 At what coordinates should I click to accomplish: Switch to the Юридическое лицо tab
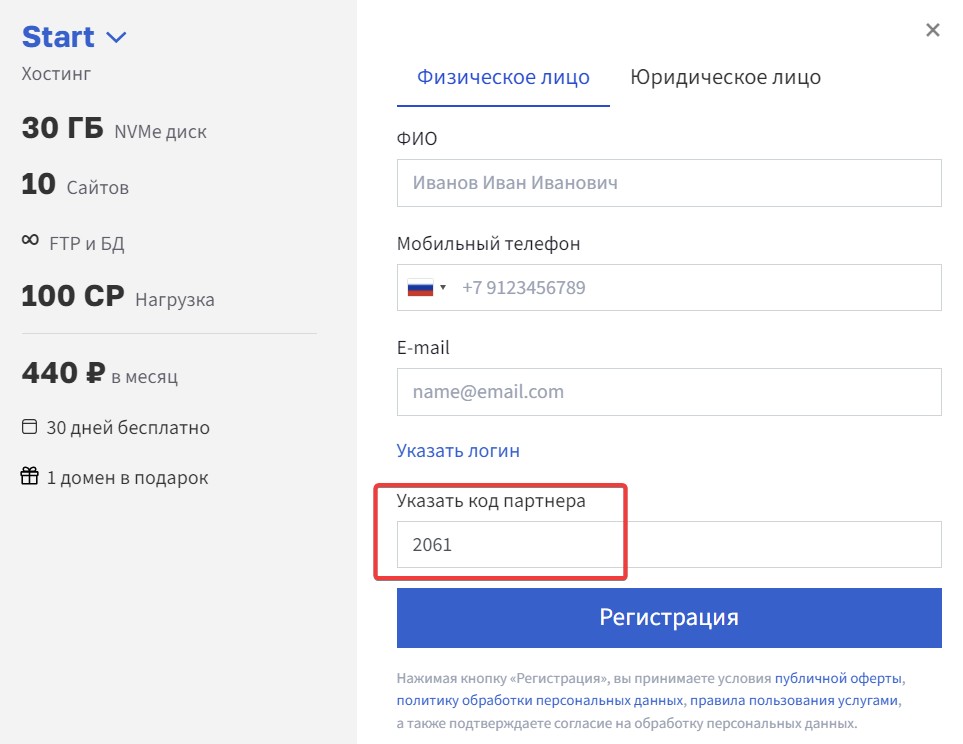click(x=724, y=77)
